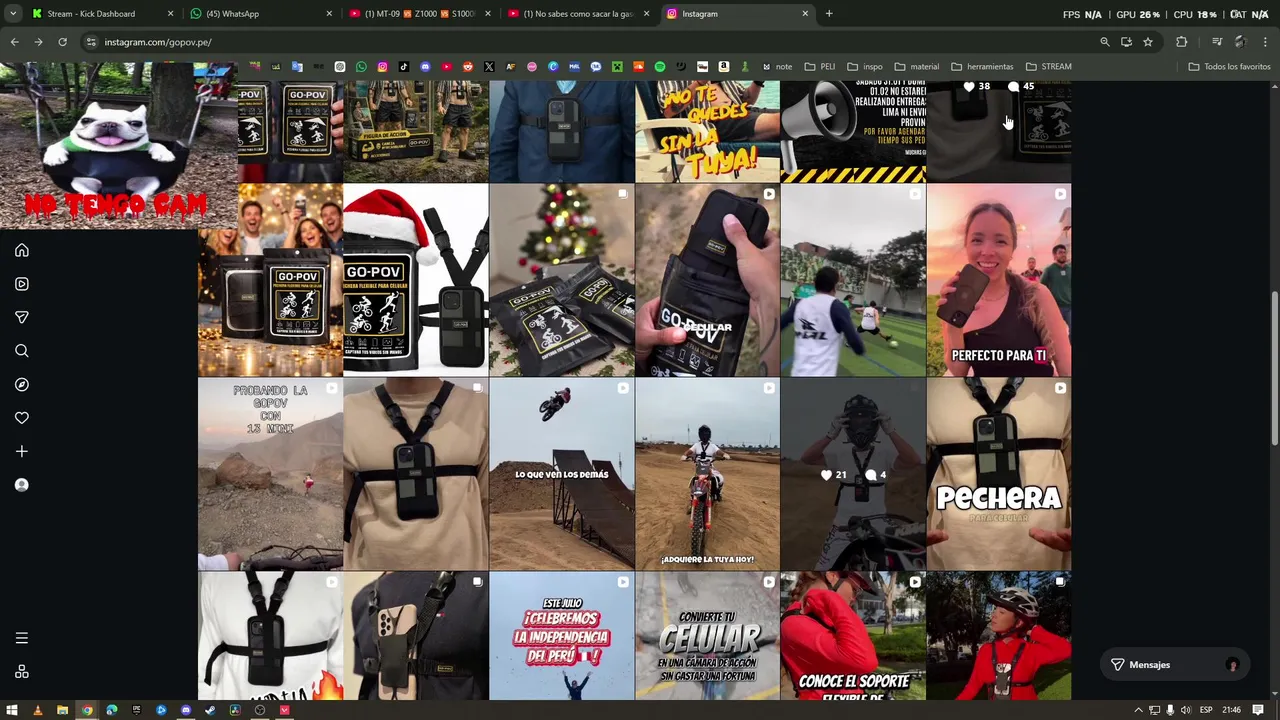Expand the tab search dropdown arrow
This screenshot has width=1280, height=720.
pos(12,14)
